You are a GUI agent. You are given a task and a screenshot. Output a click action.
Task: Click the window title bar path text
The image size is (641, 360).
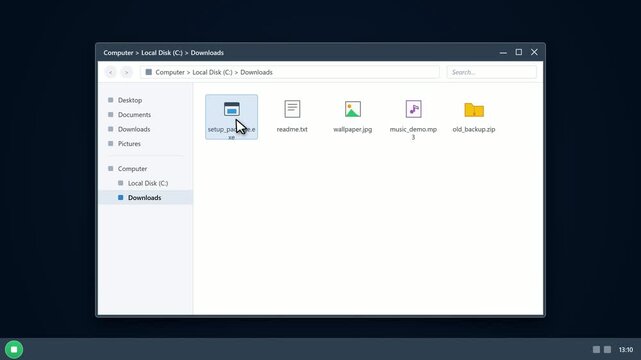[x=164, y=53]
